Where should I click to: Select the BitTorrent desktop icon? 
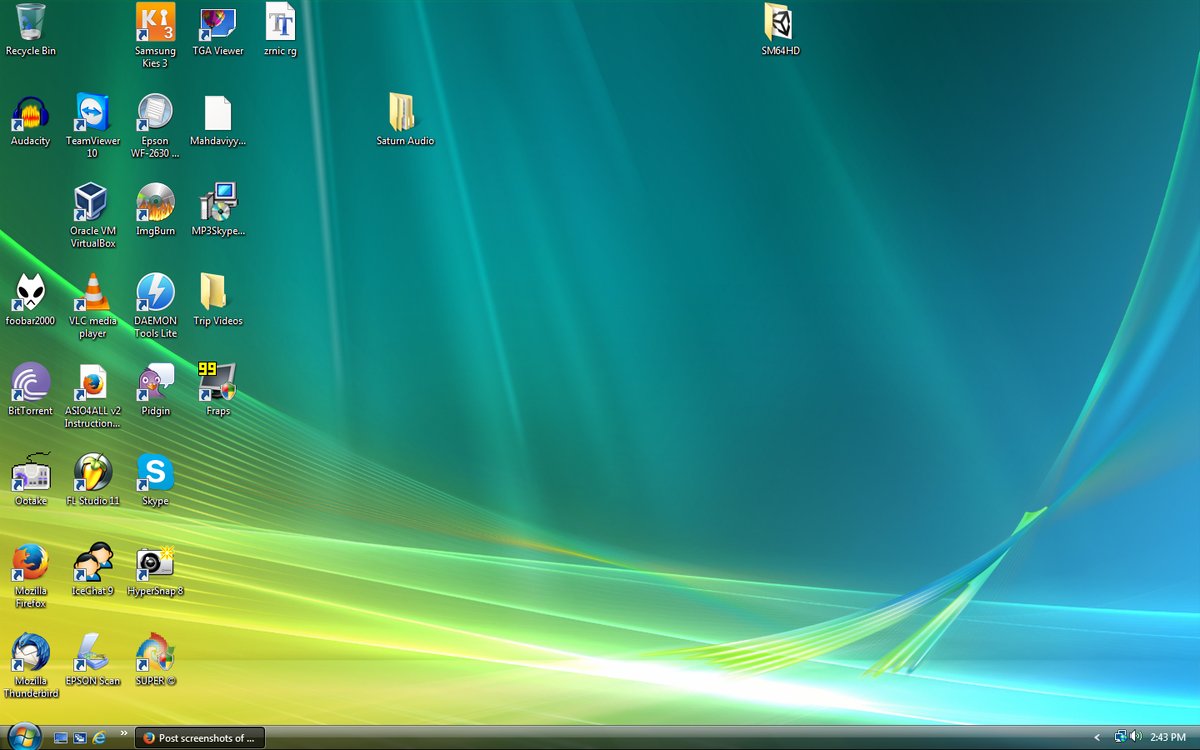tap(30, 383)
